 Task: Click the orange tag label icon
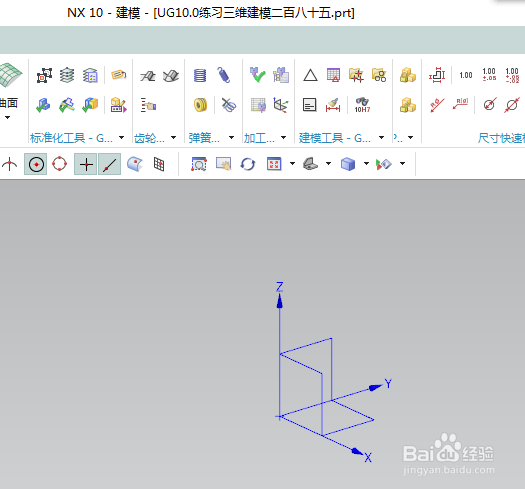coord(119,75)
